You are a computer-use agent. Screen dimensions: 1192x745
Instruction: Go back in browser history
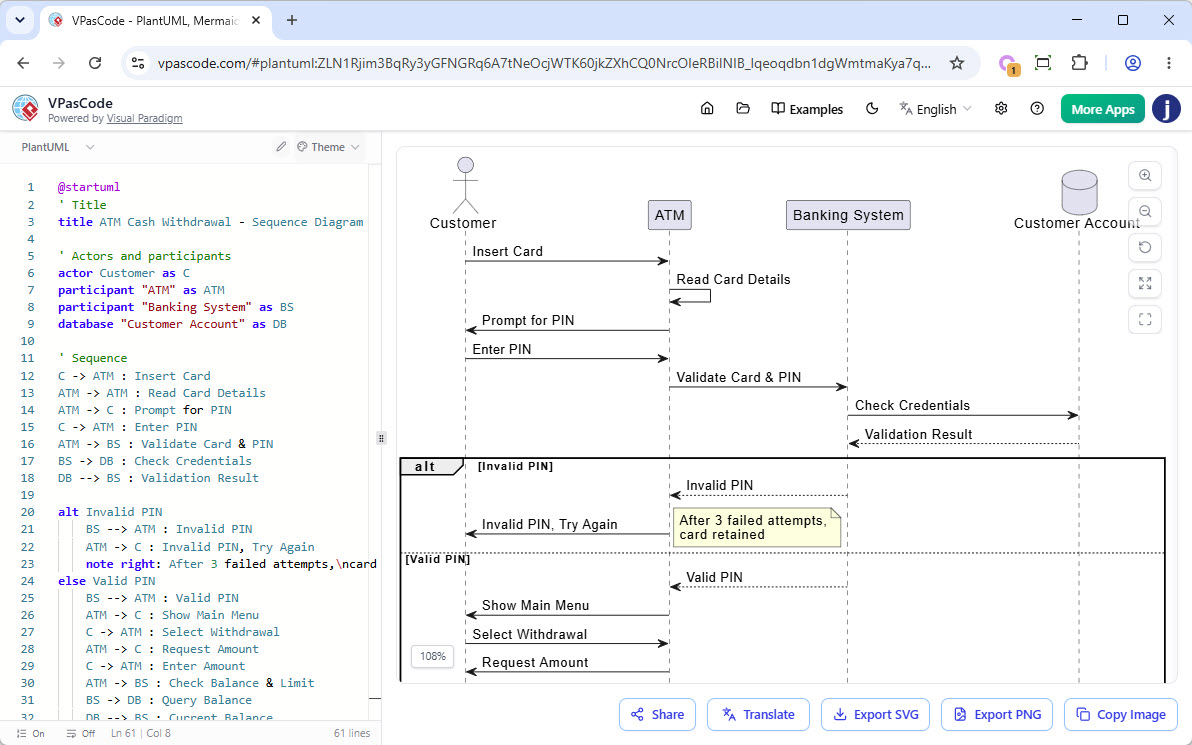[23, 63]
